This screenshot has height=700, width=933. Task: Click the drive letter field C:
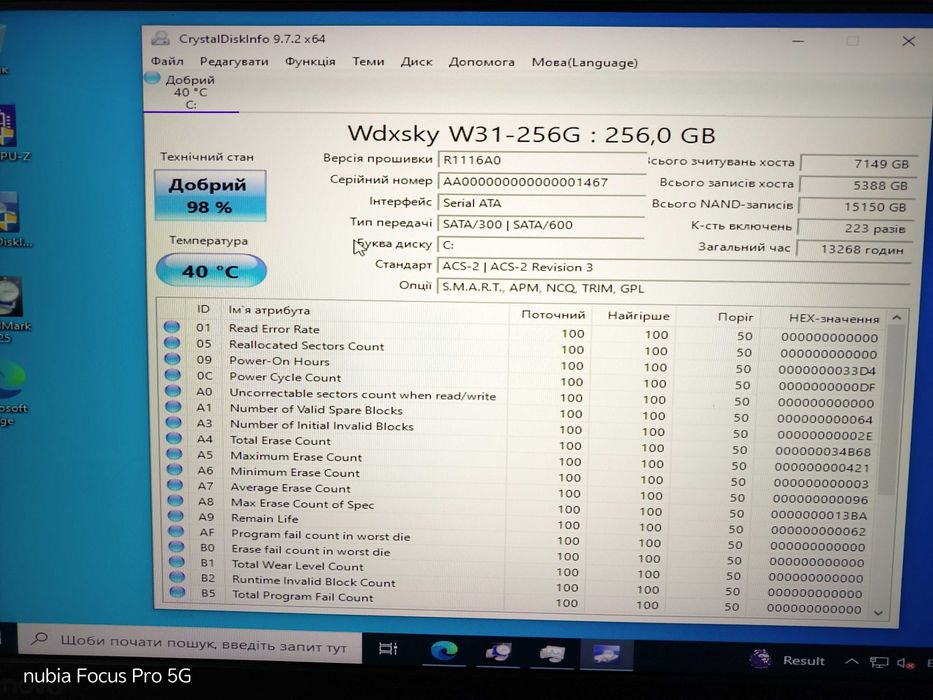pyautogui.click(x=540, y=245)
